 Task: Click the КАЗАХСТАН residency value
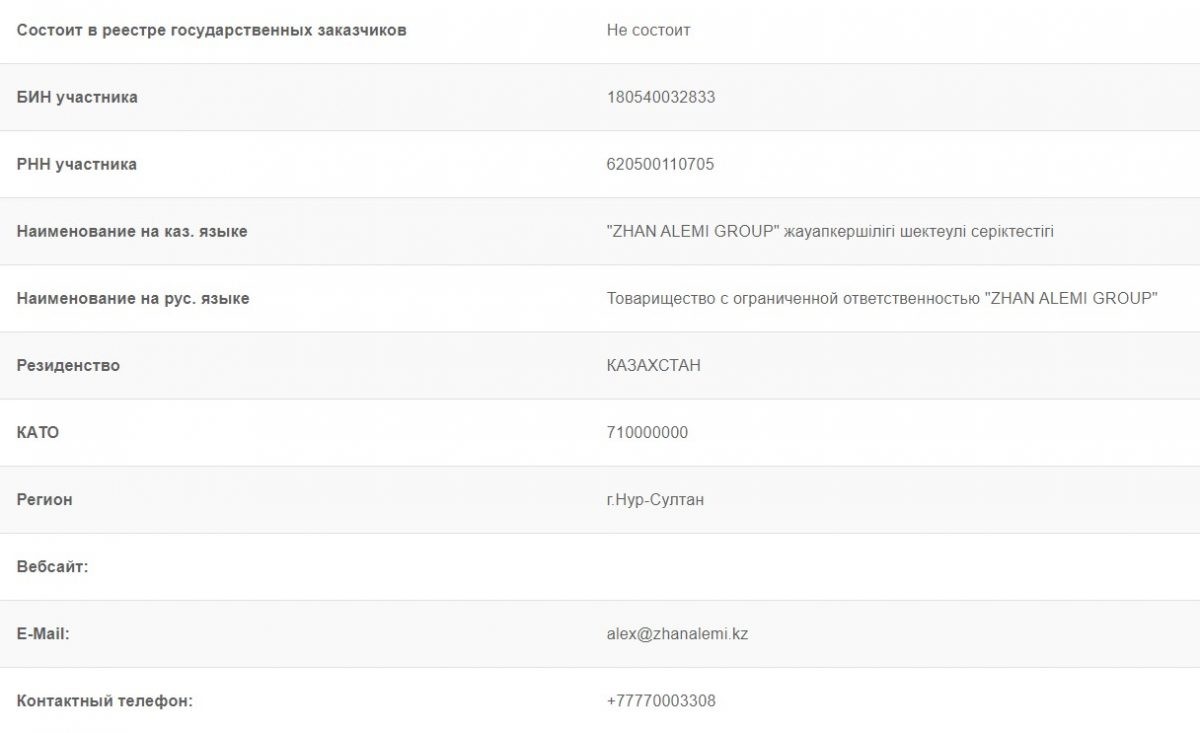653,365
